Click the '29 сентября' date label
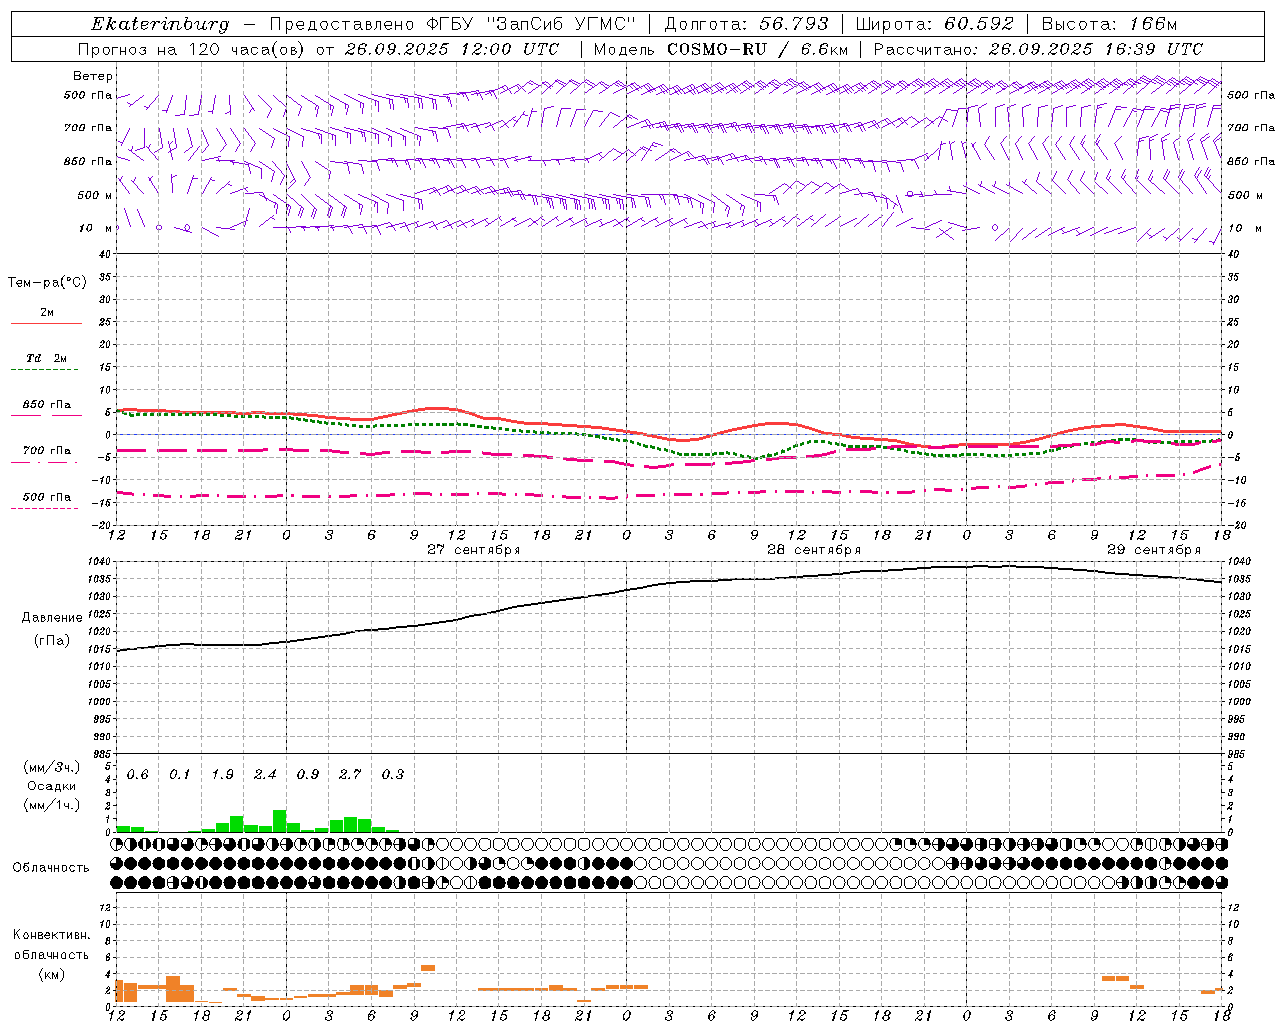Image resolution: width=1280 pixels, height=1024 pixels. tap(1154, 550)
